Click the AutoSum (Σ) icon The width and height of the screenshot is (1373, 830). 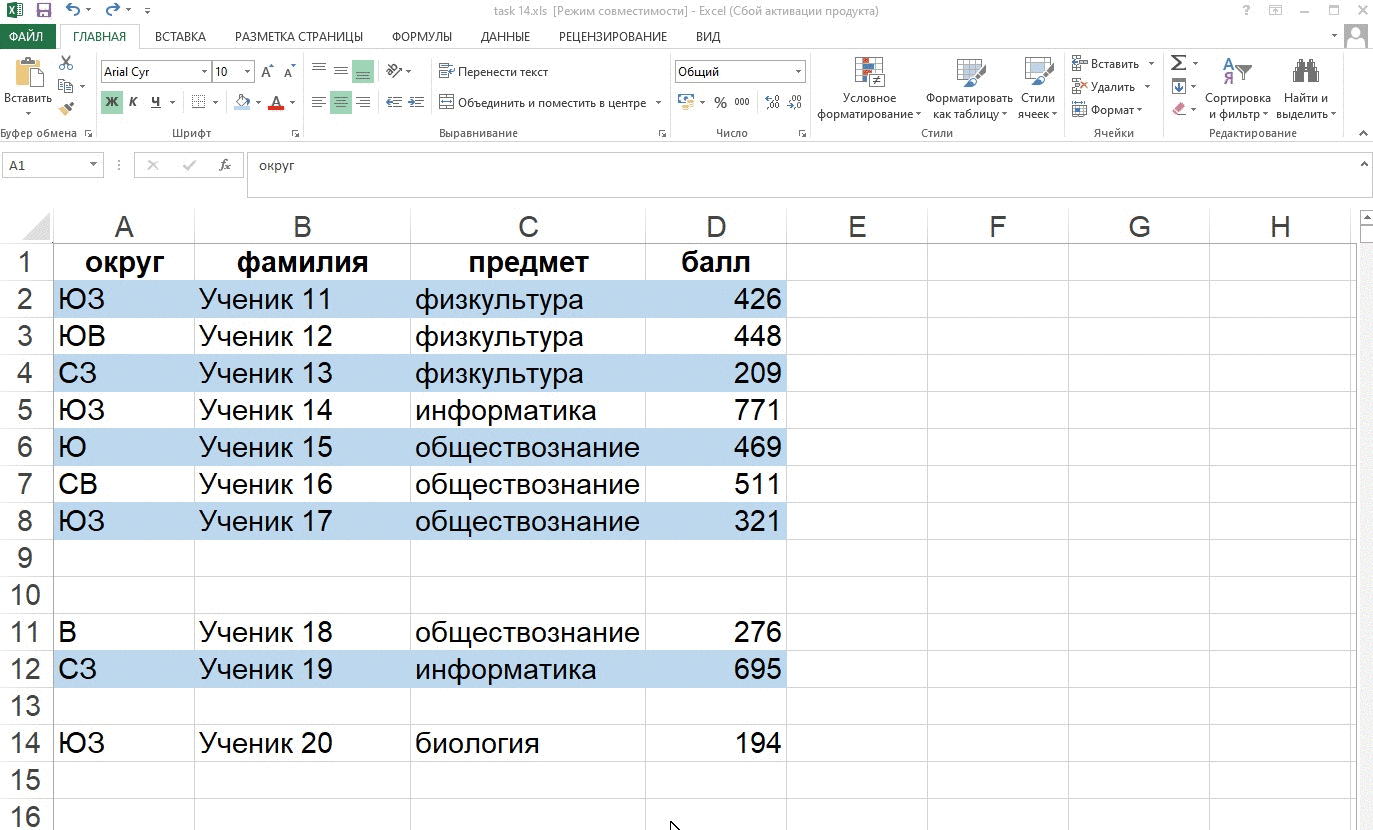click(x=1178, y=62)
